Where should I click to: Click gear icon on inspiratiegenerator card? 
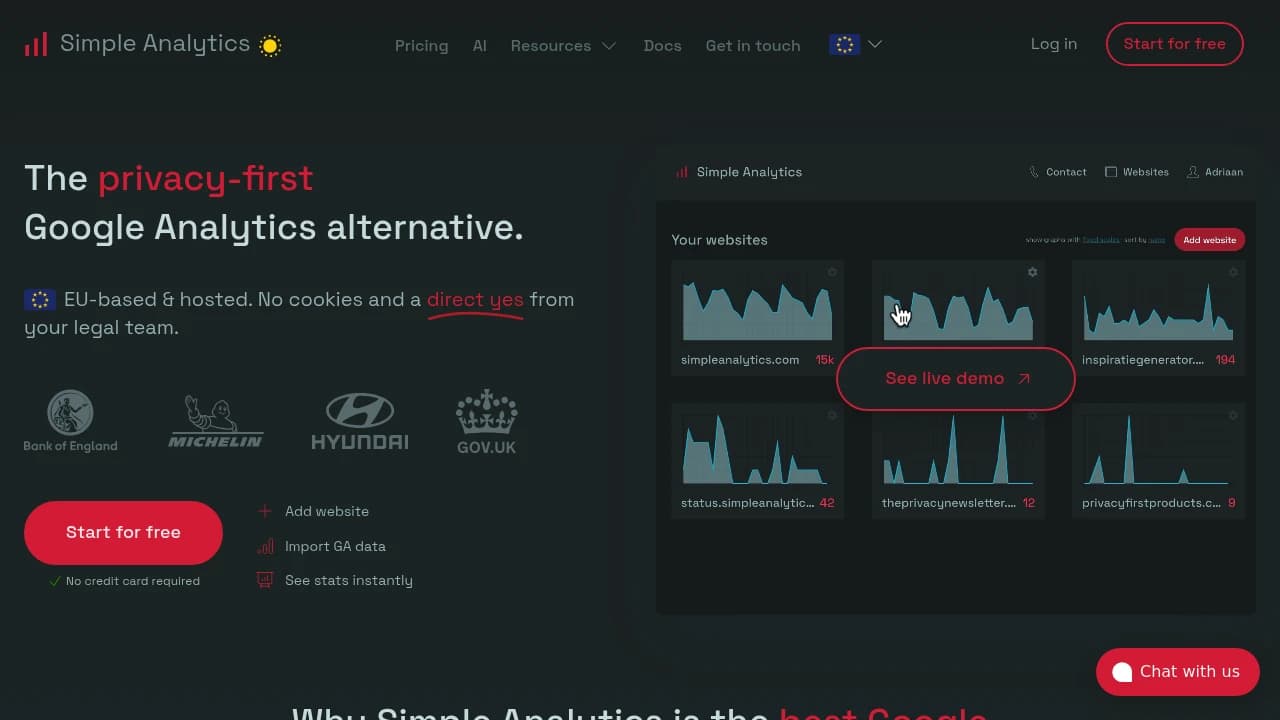(x=1233, y=272)
